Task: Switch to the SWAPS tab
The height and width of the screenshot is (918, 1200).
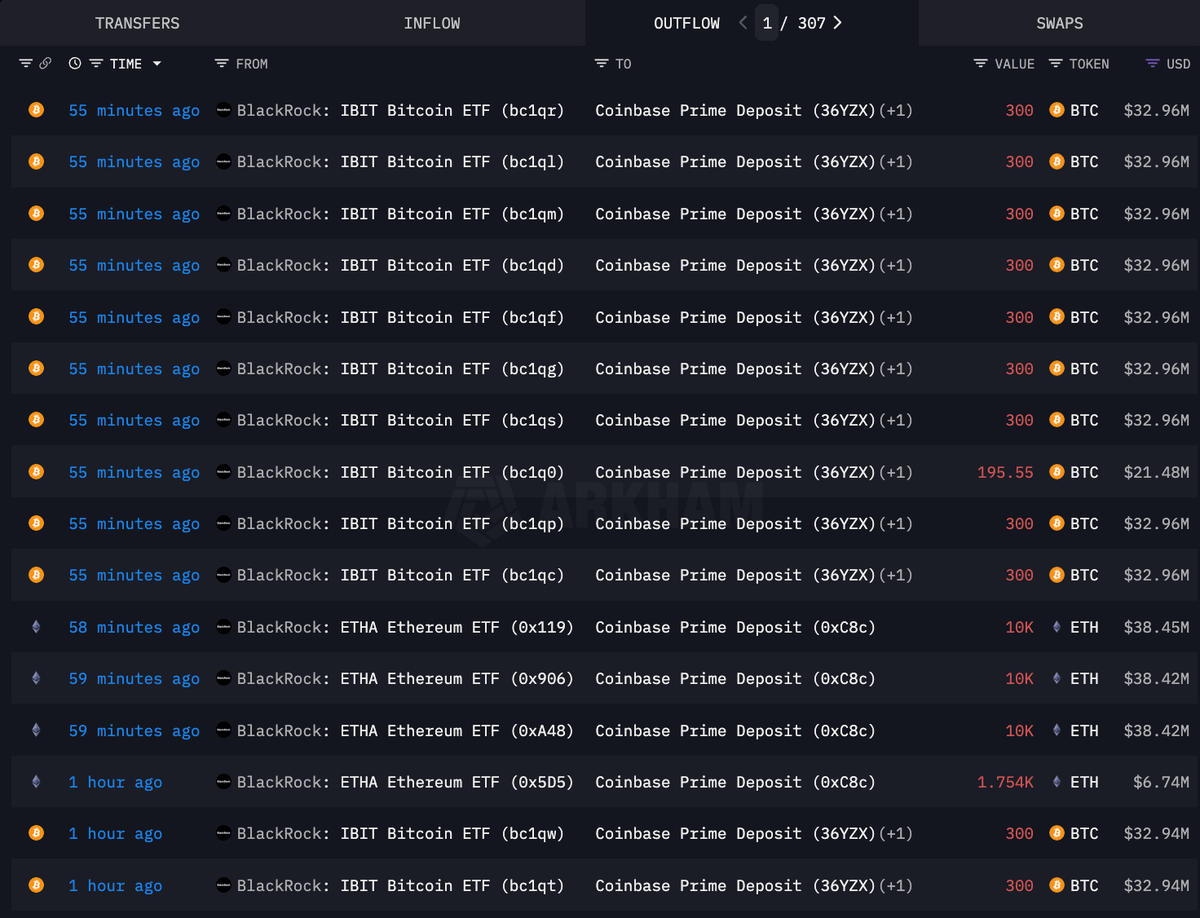Action: click(1059, 23)
